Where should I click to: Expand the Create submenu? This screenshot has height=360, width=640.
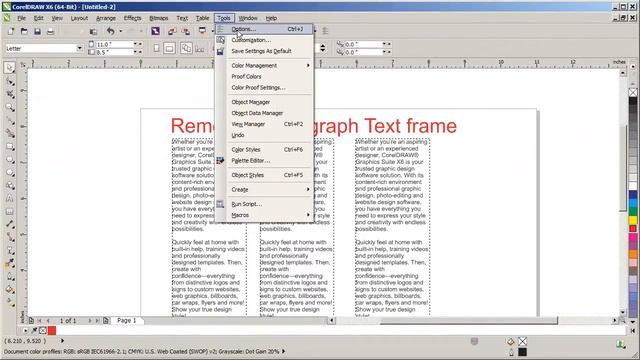coord(308,189)
